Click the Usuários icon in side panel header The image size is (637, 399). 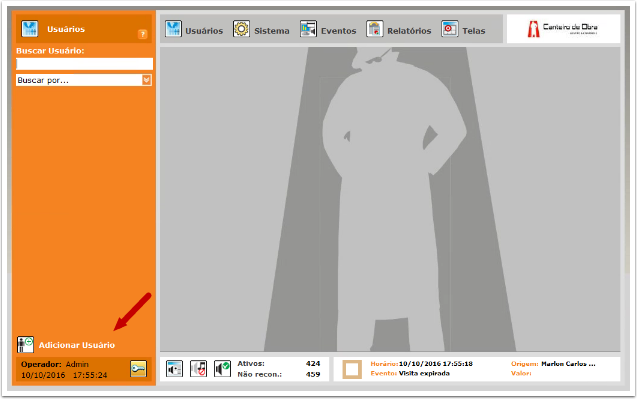[x=30, y=29]
